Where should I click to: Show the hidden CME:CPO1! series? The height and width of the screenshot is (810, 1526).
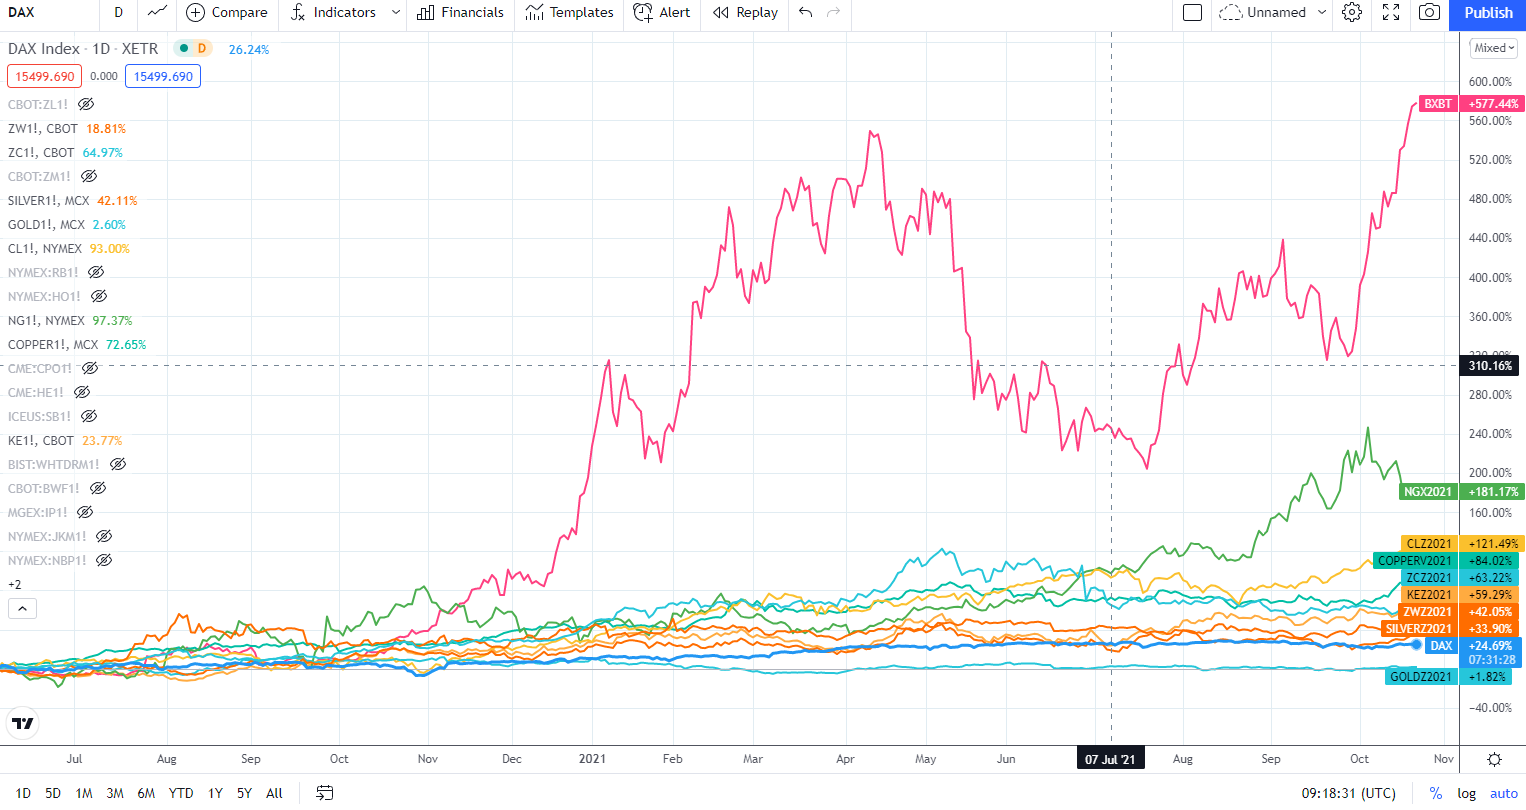(90, 368)
